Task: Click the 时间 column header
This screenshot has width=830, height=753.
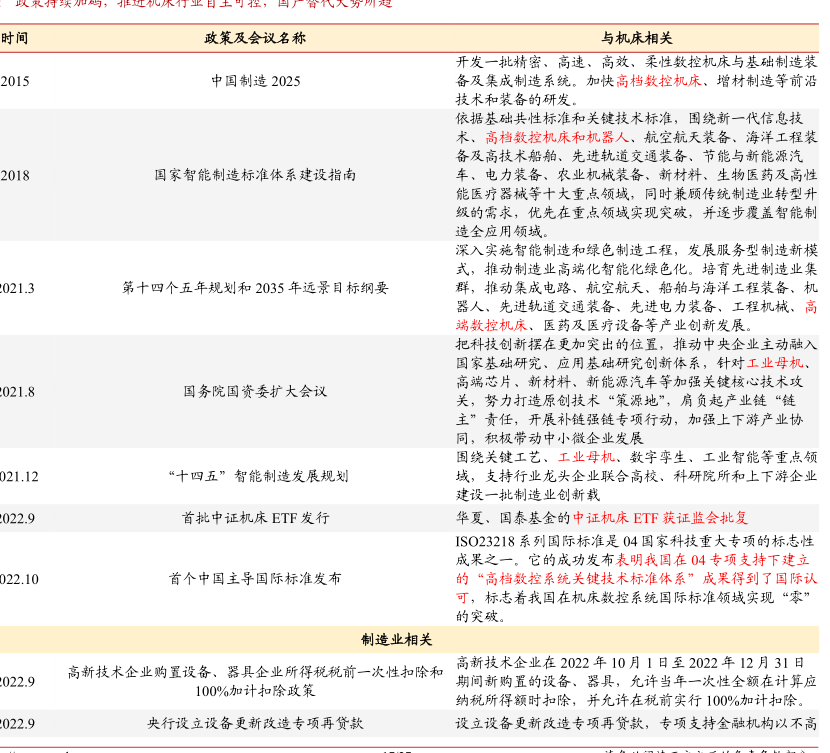Action: click(x=14, y=38)
